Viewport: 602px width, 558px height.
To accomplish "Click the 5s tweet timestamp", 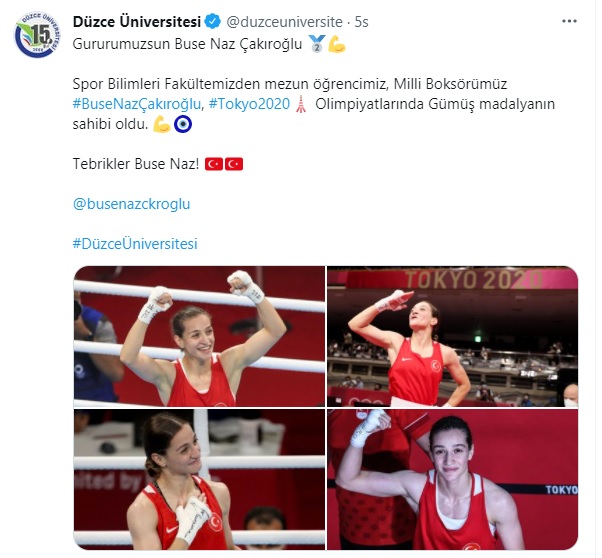I will [x=361, y=22].
